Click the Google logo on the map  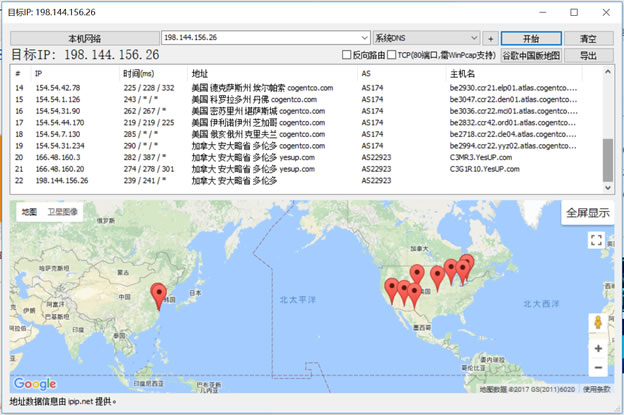[x=35, y=383]
